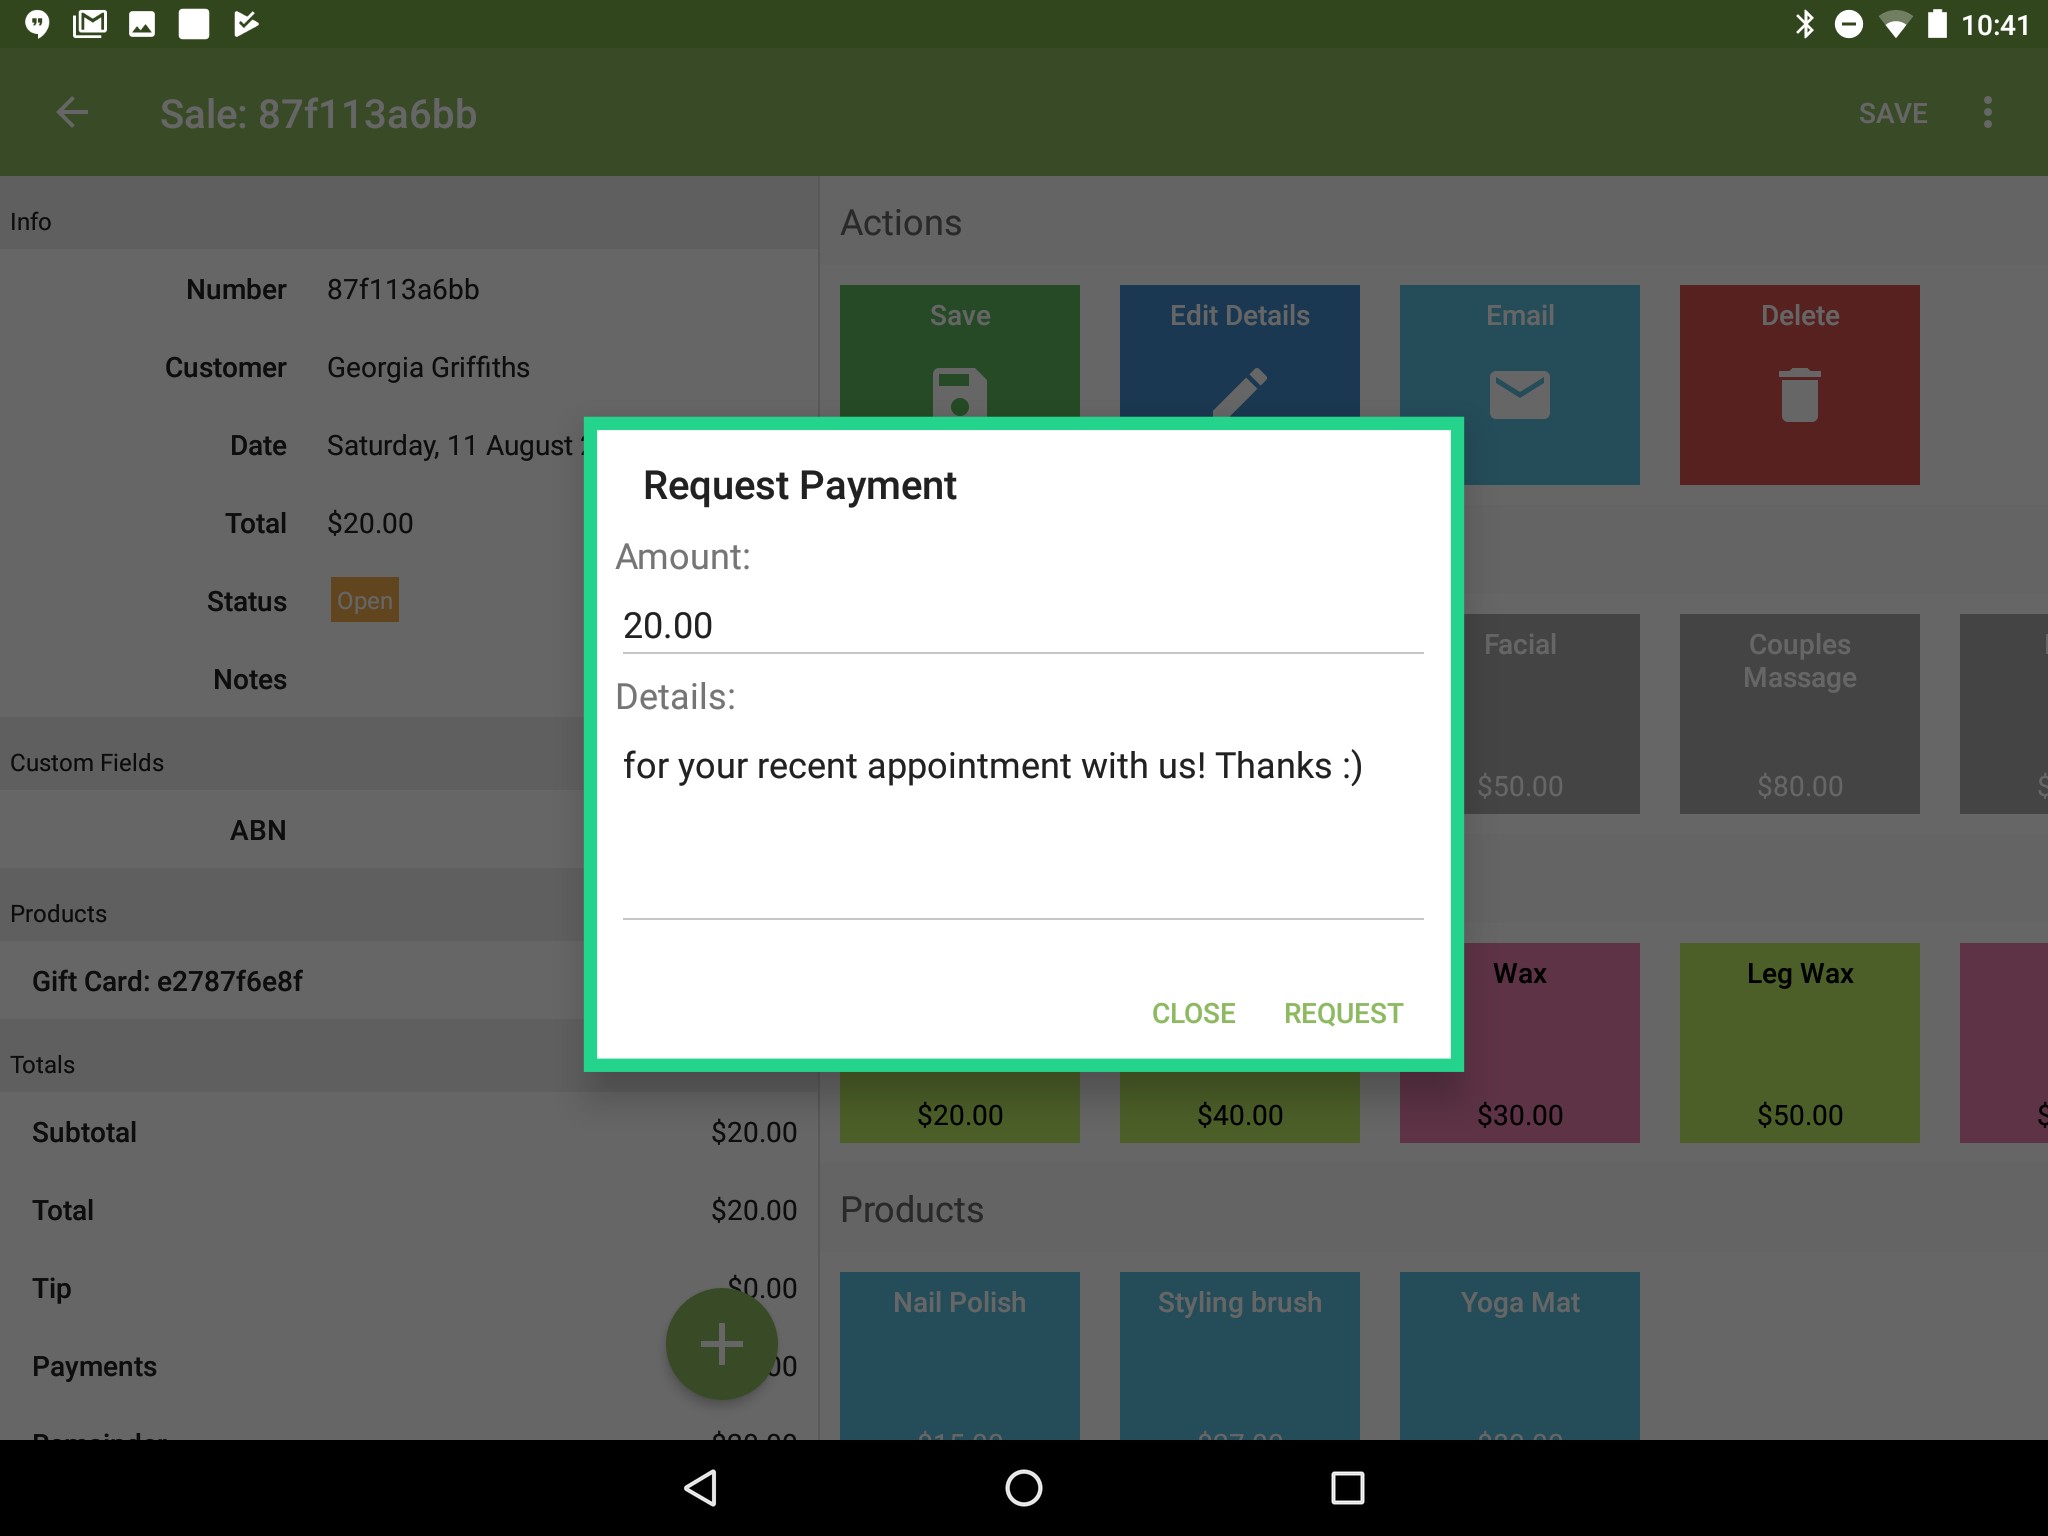Tap the Bluetooth status icon
The image size is (2048, 1536).
coord(1804,24)
